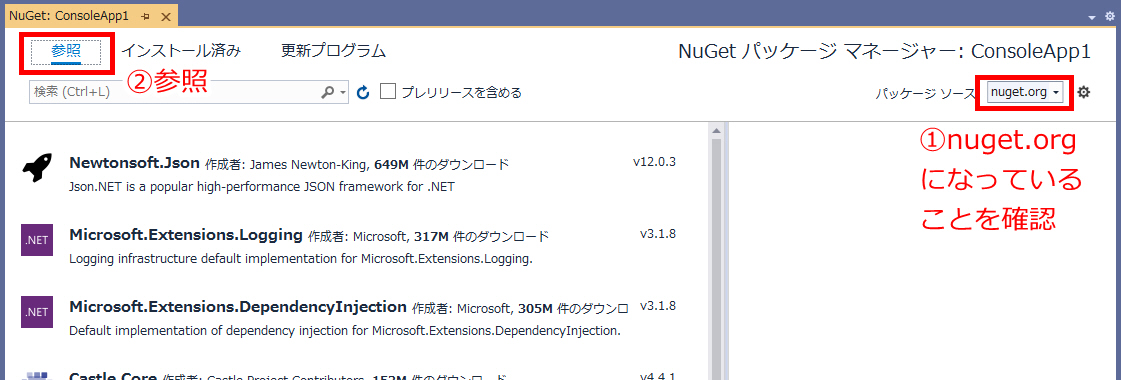Viewport: 1121px width, 380px height.
Task: Click the pin icon on ConsoleApp1 tab
Action: pyautogui.click(x=146, y=16)
